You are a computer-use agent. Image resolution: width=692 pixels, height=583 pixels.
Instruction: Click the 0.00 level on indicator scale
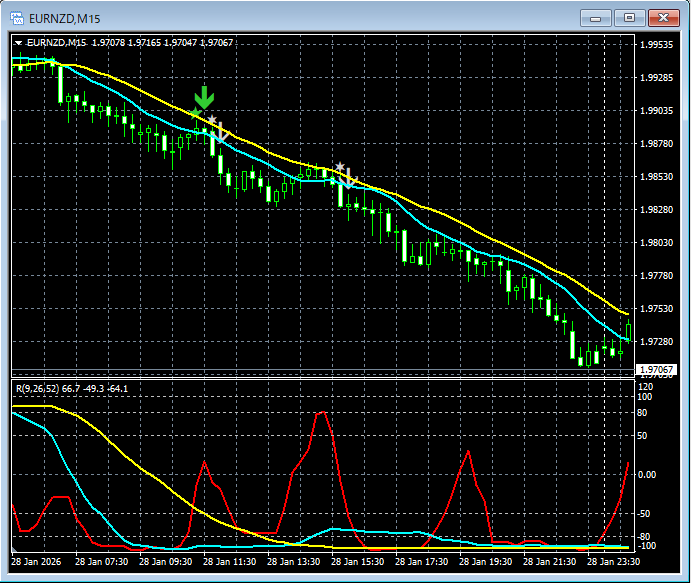[x=647, y=475]
